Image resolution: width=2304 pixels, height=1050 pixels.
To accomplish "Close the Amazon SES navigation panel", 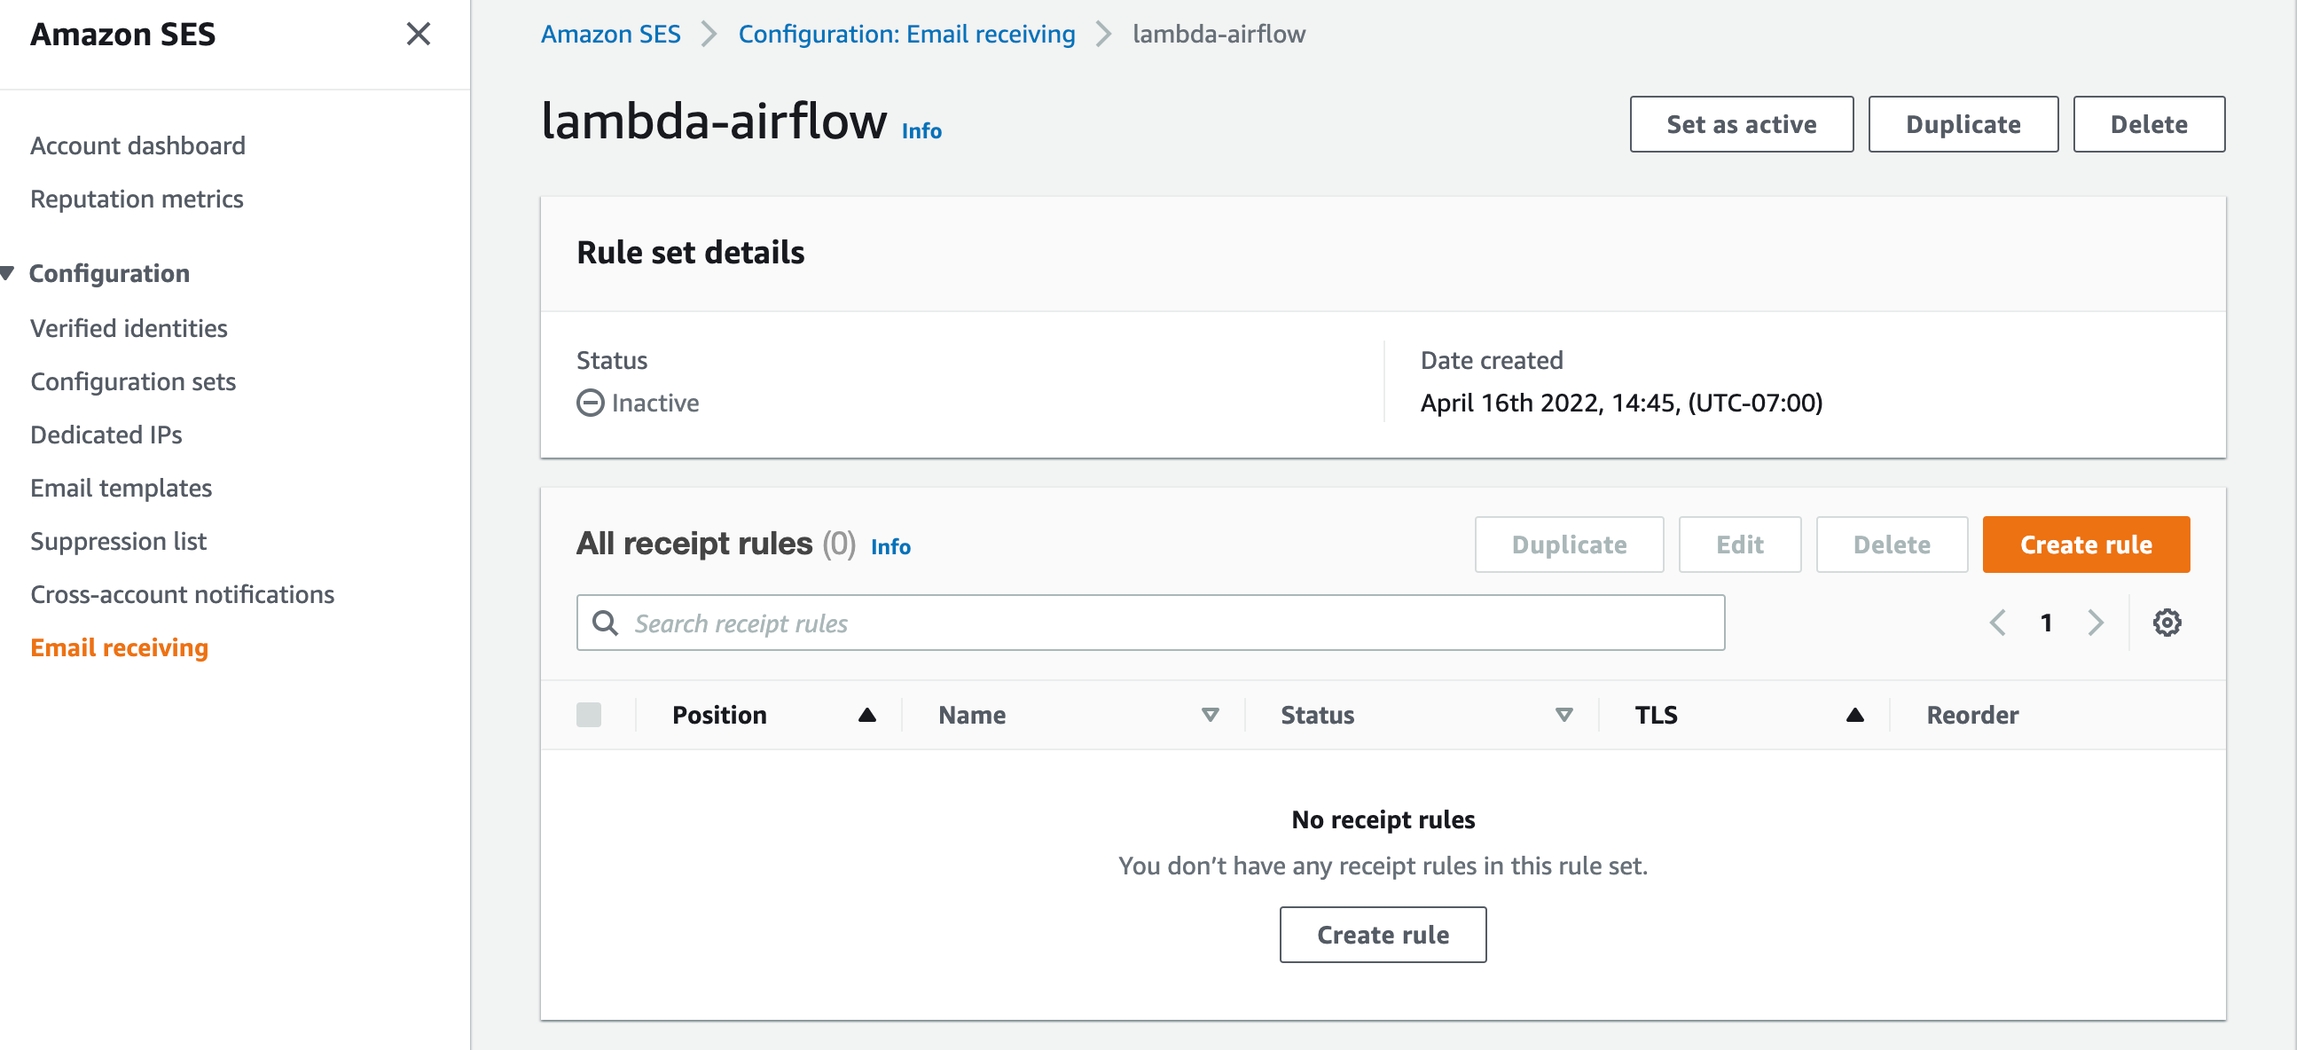I will click(418, 34).
